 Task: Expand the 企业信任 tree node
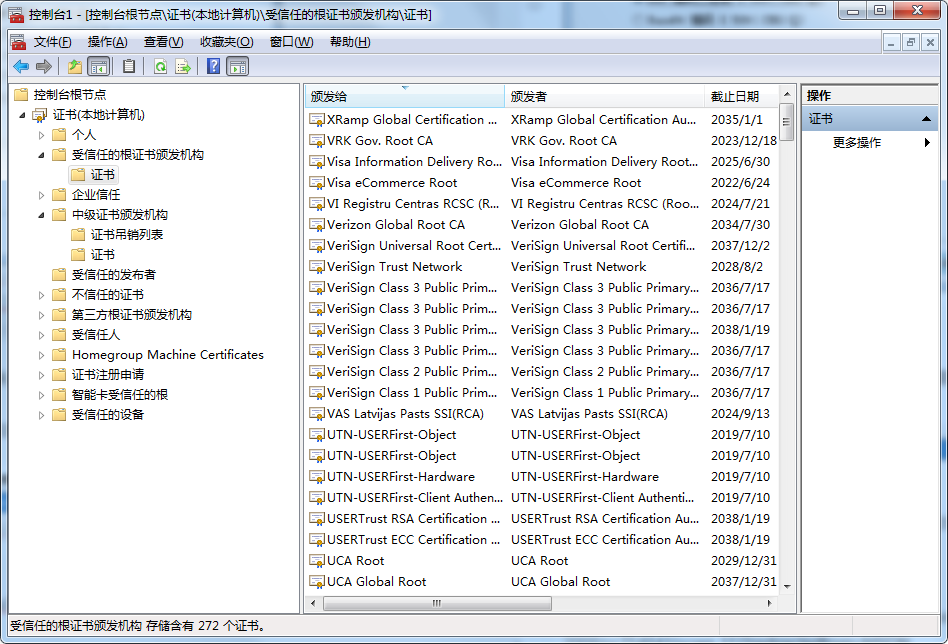[x=41, y=195]
